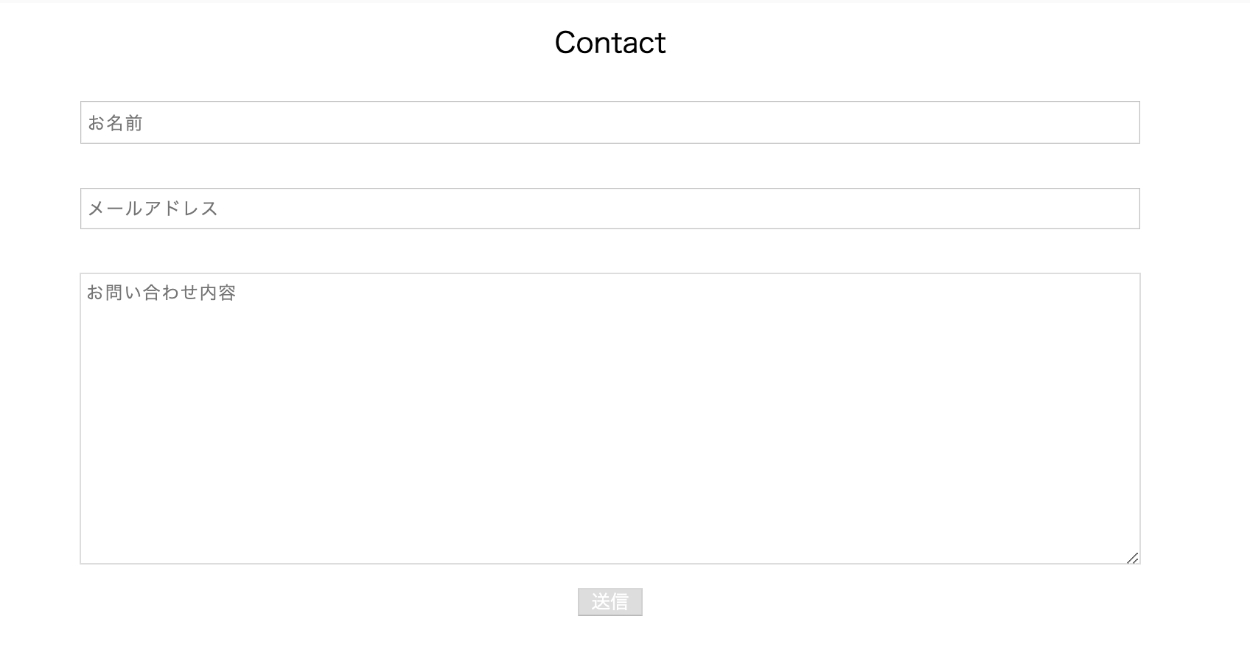Click the resize grip on message box
Viewport: 1250px width, 650px height.
[x=1132, y=557]
